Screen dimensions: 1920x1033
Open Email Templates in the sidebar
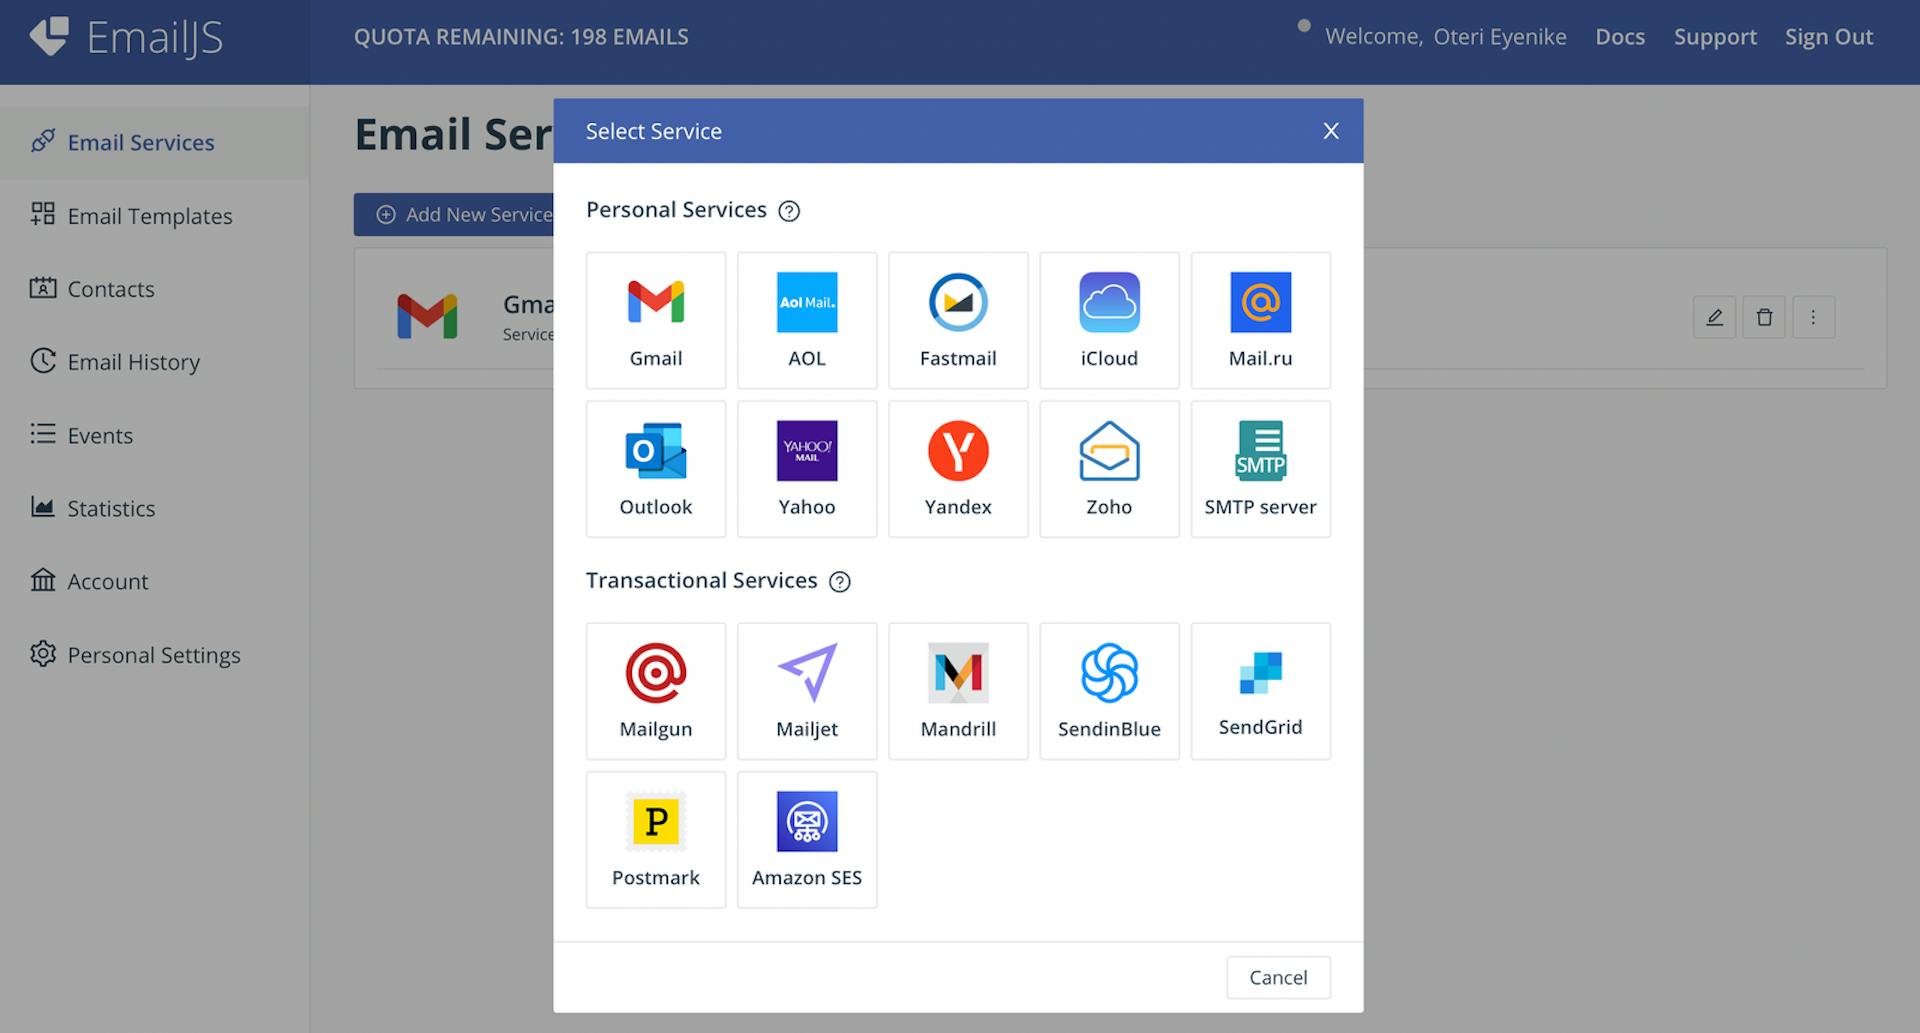[149, 216]
